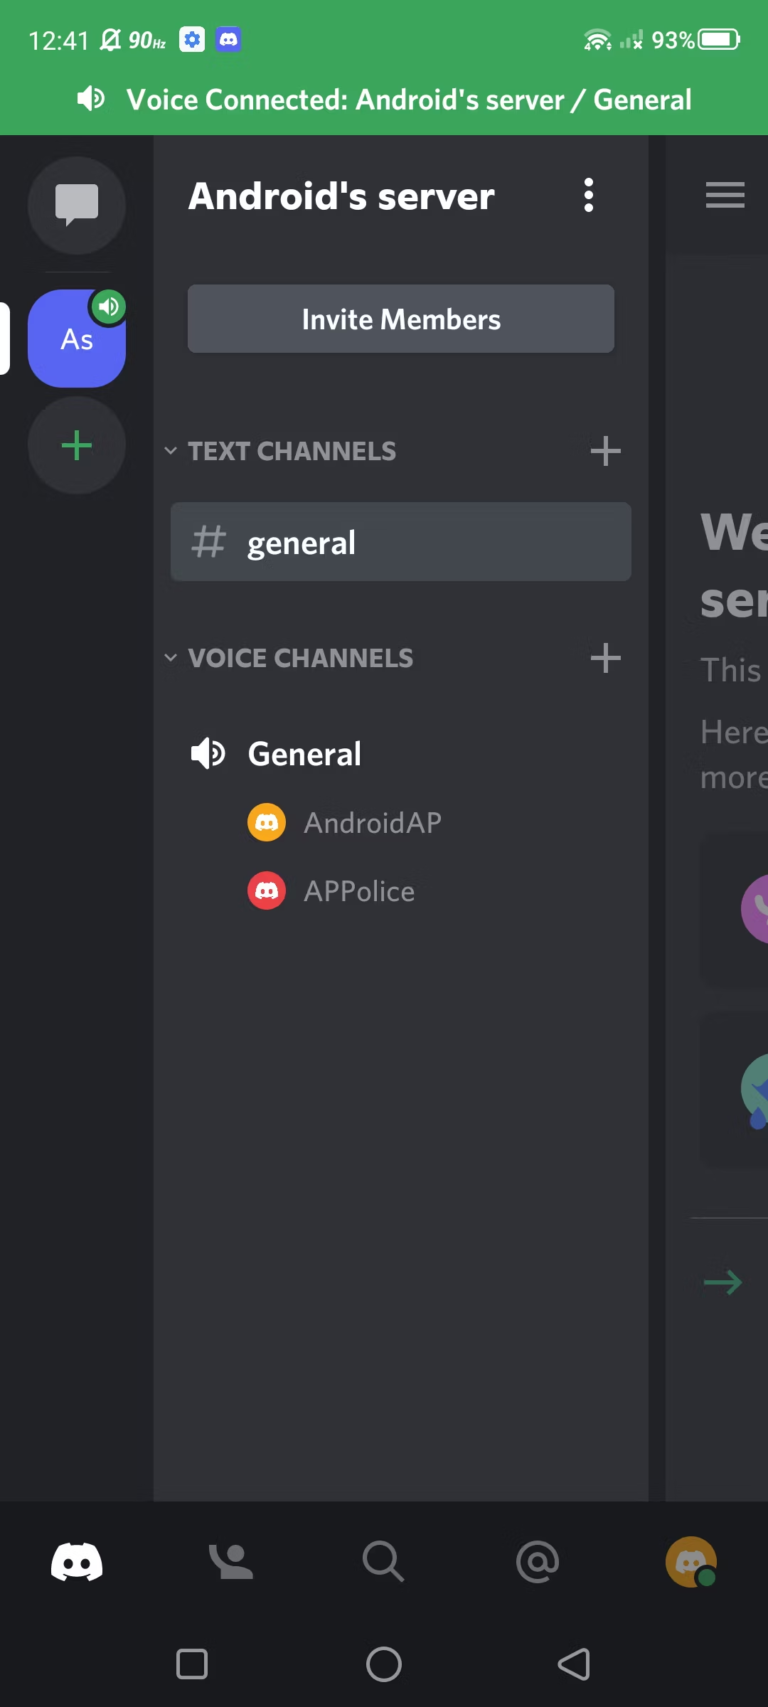
Task: Open direct messages with the chat bubble icon
Action: (x=77, y=206)
